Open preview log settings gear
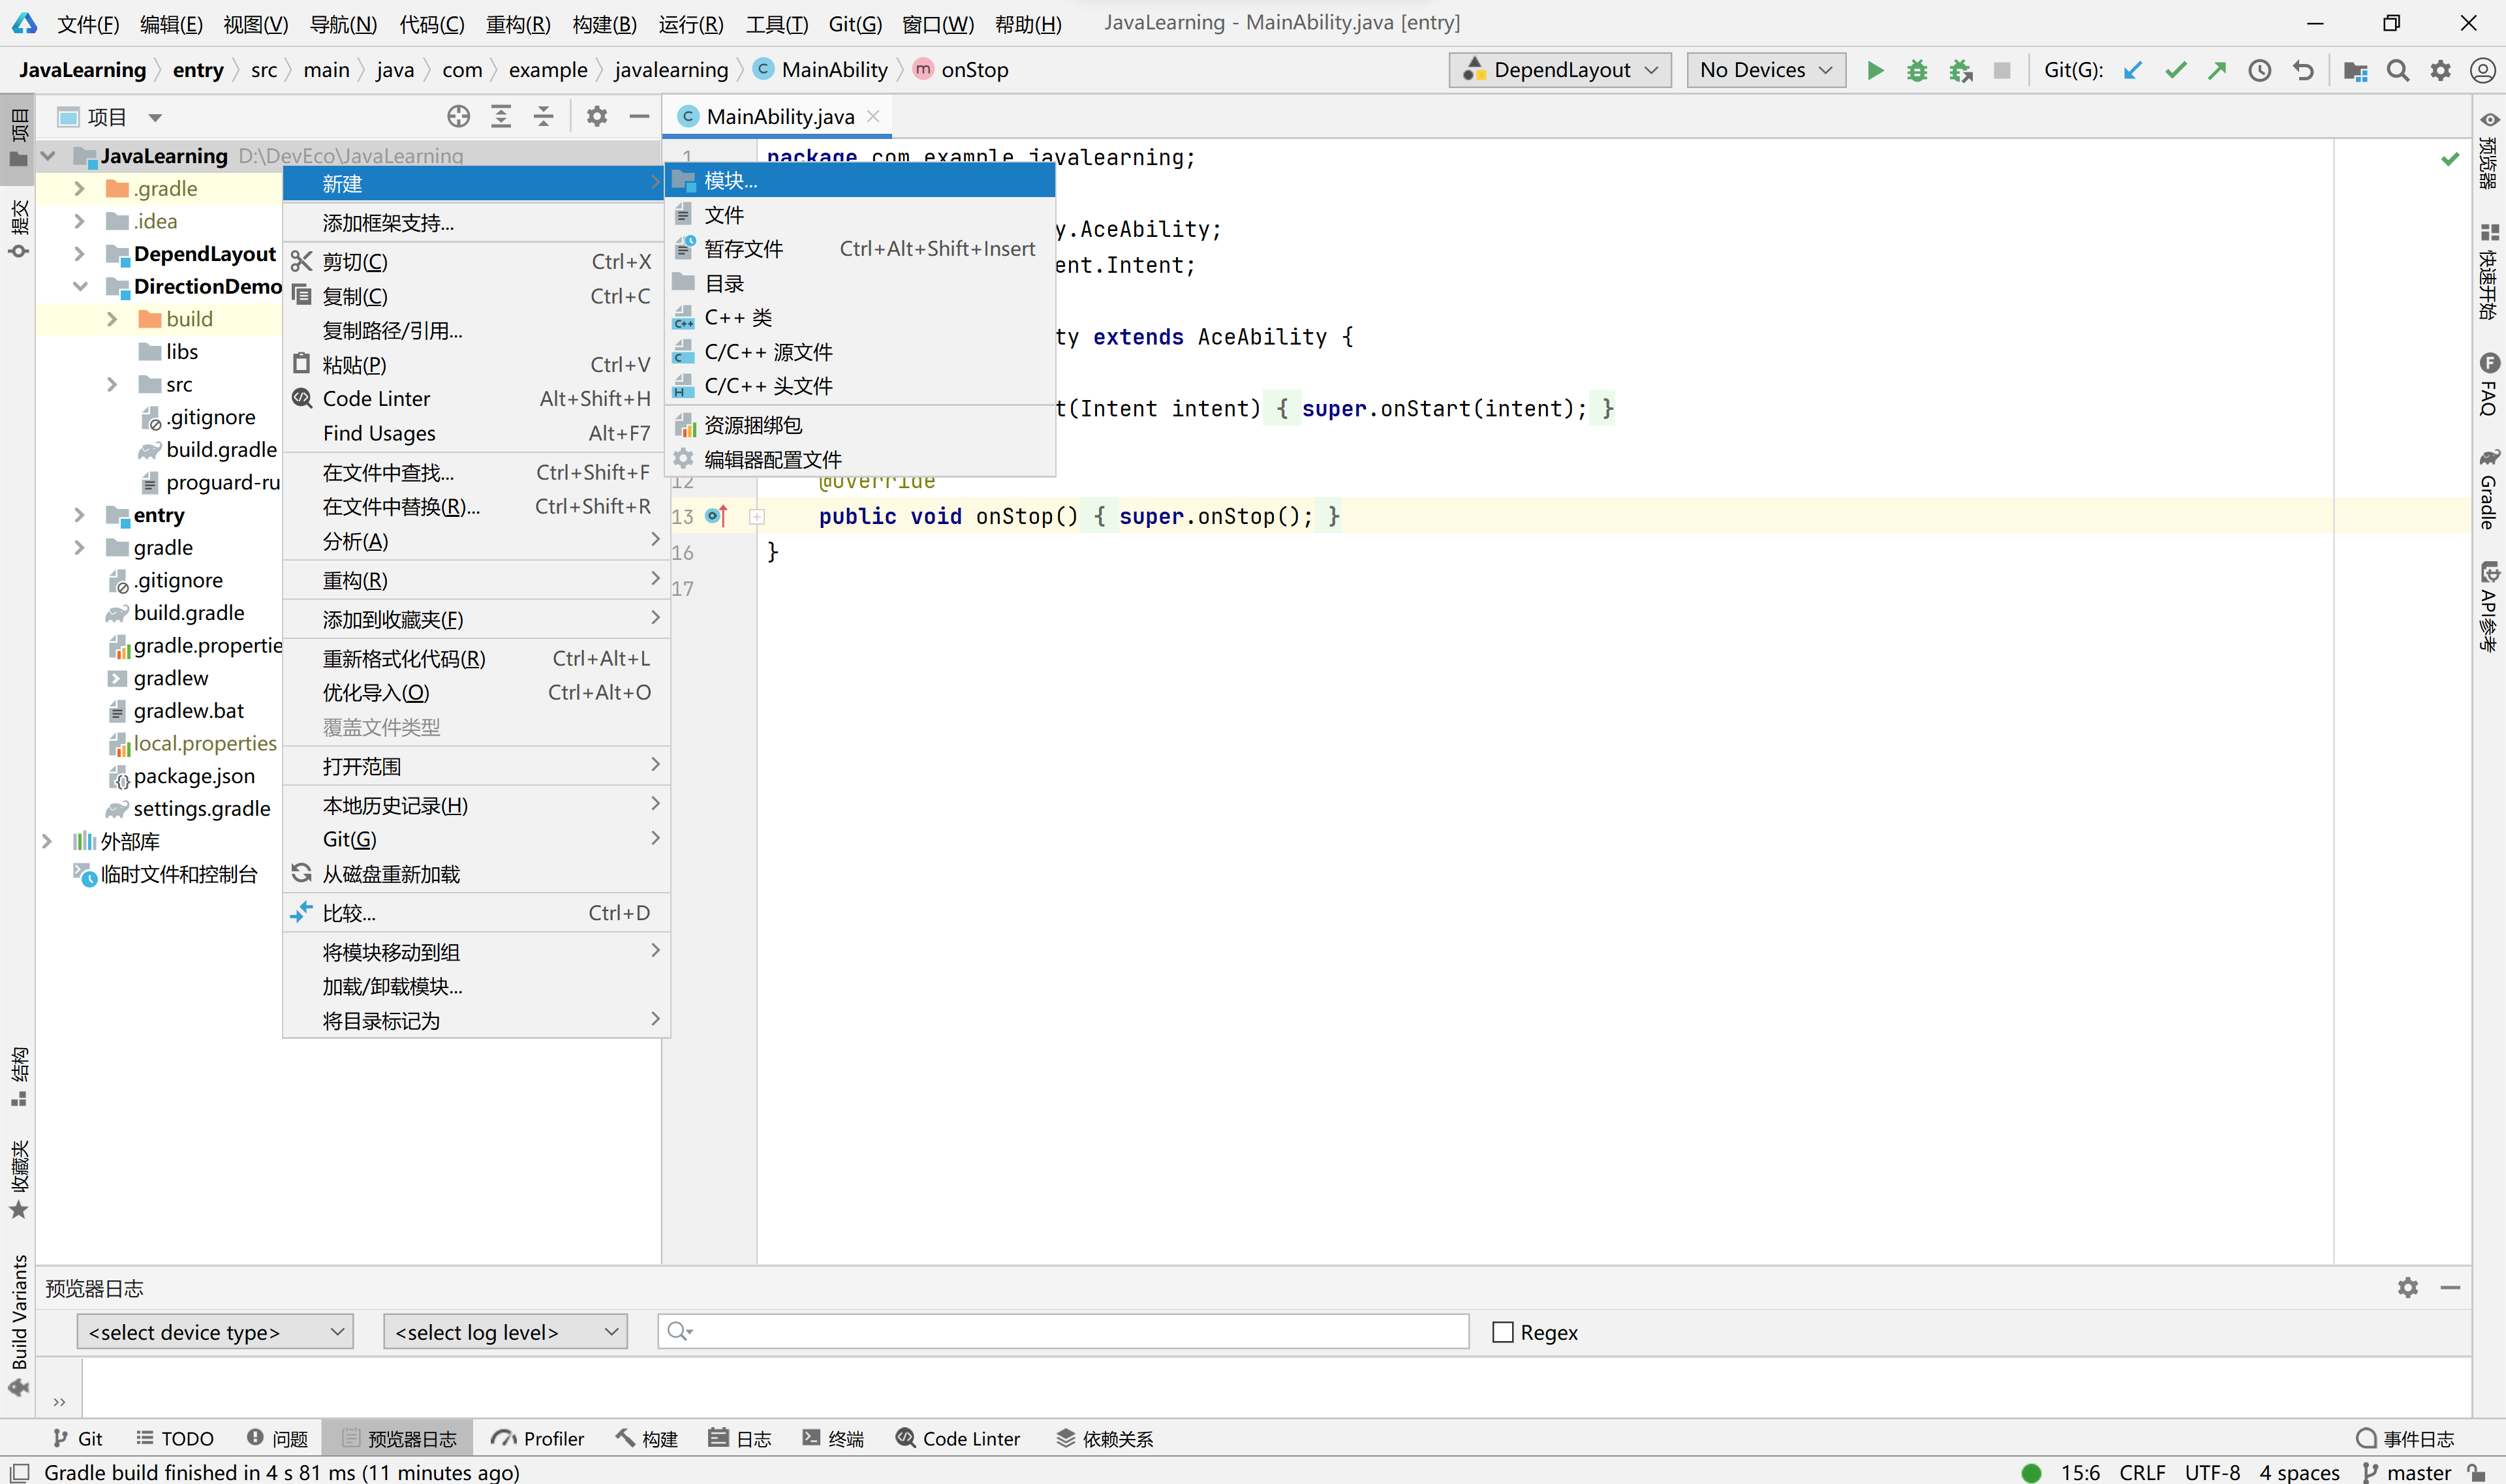2506x1484 pixels. pyautogui.click(x=2407, y=1288)
